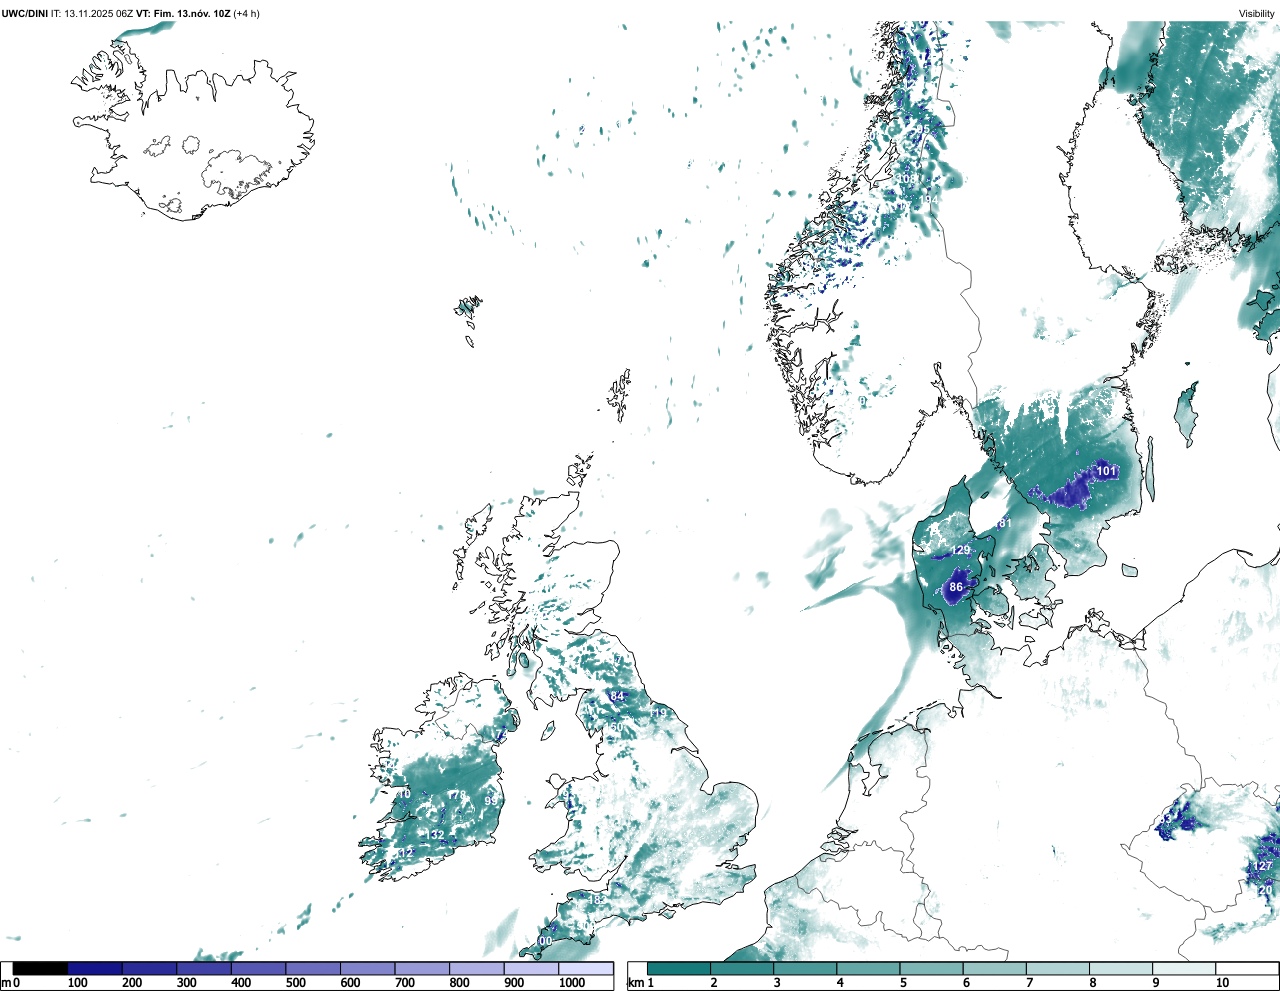Click the 'km' unit label on the legend

coord(635,983)
